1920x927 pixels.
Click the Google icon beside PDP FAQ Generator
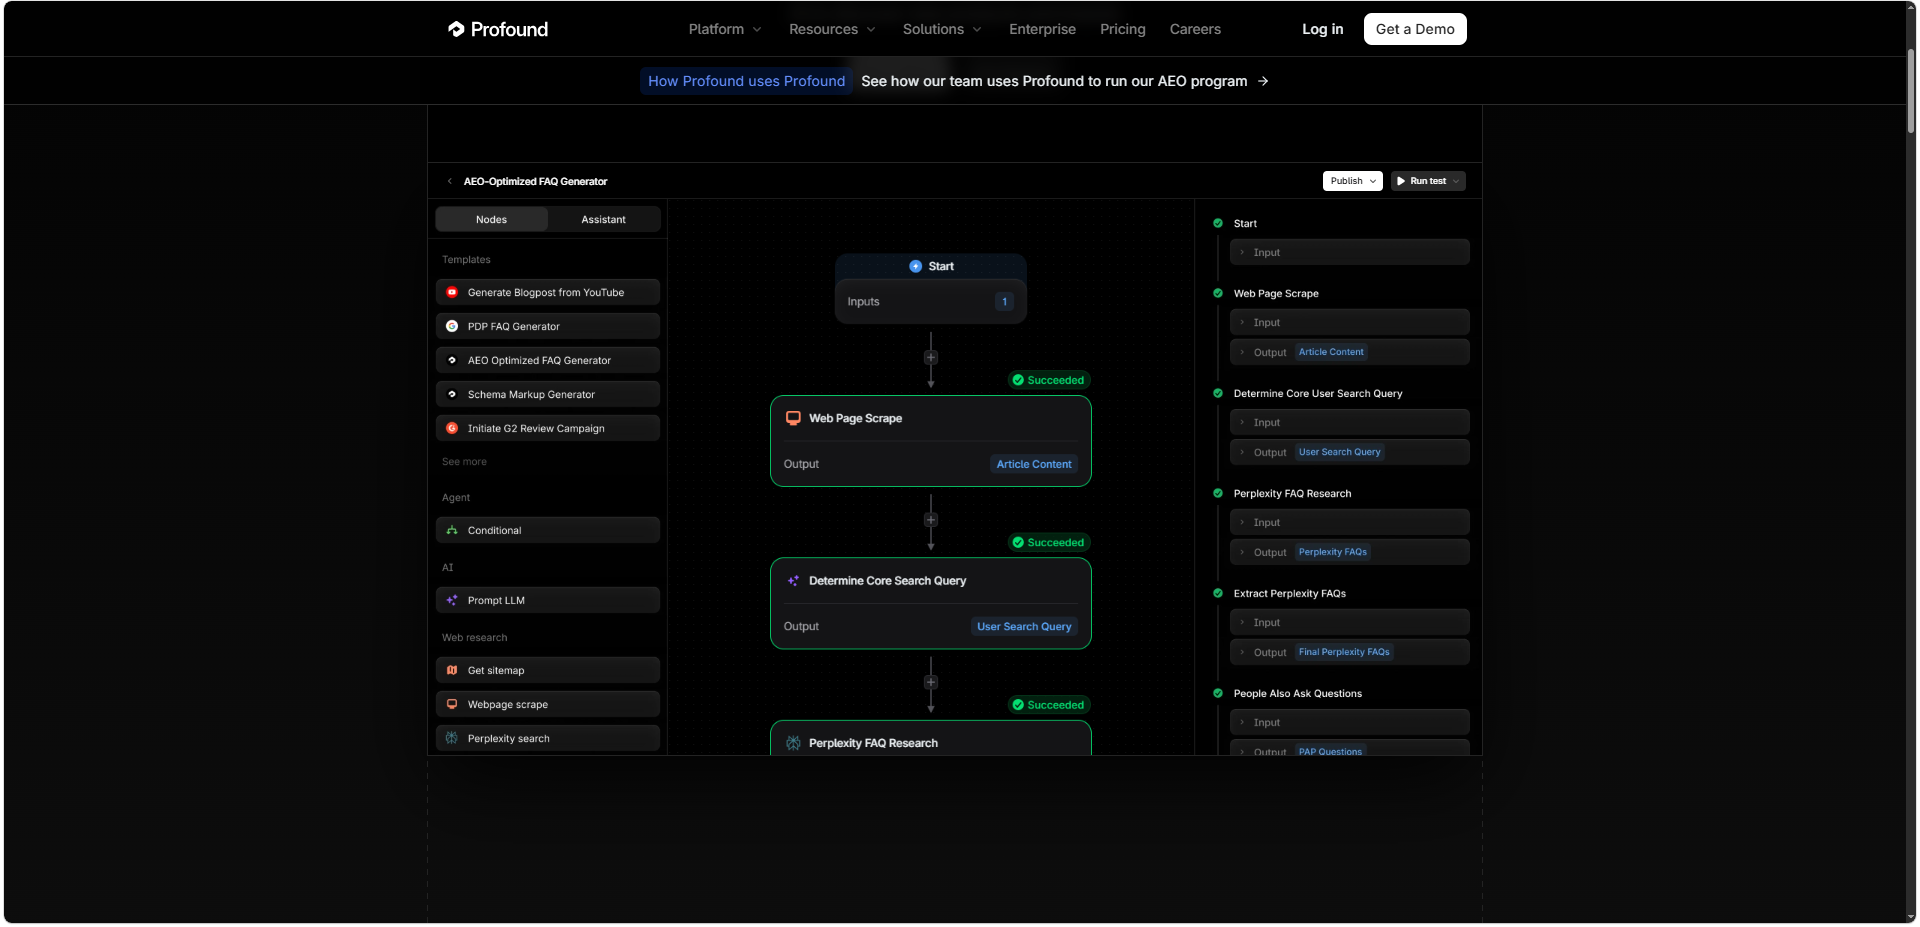(x=452, y=326)
